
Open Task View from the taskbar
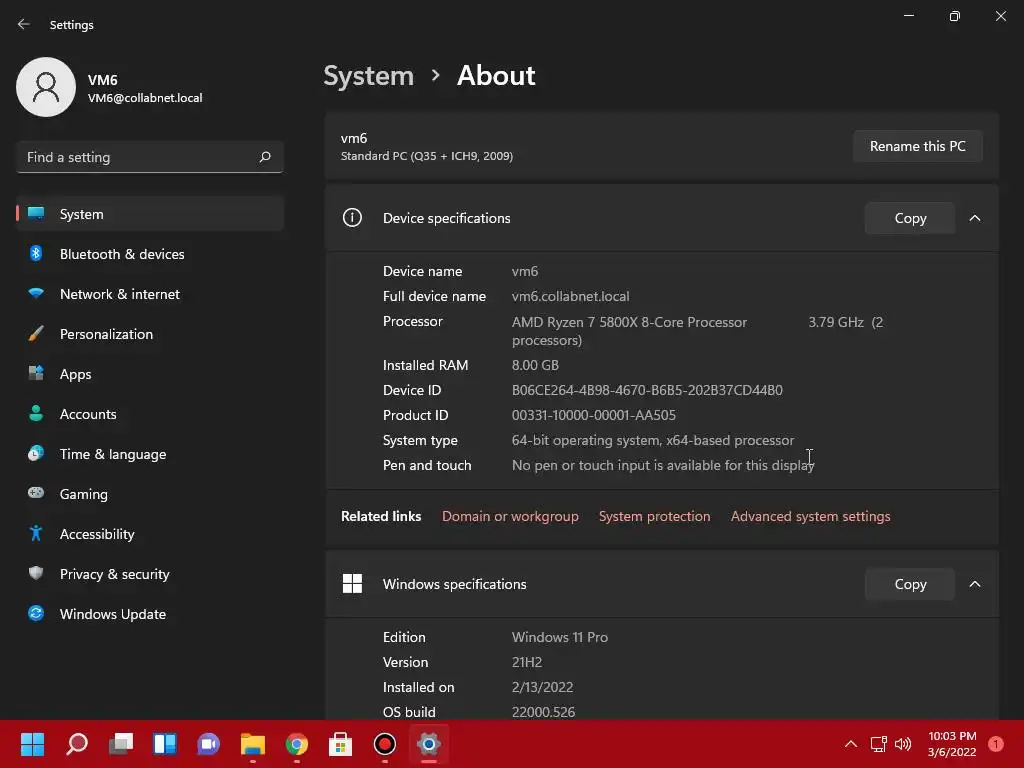pyautogui.click(x=121, y=744)
